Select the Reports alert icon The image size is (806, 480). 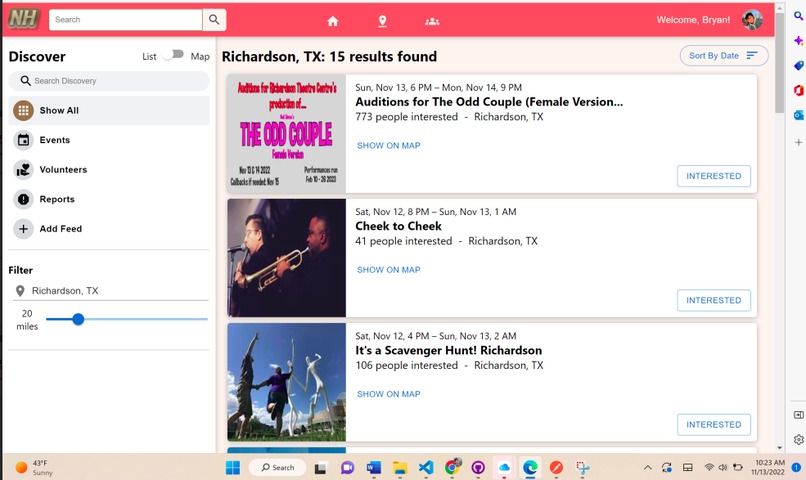[24, 199]
